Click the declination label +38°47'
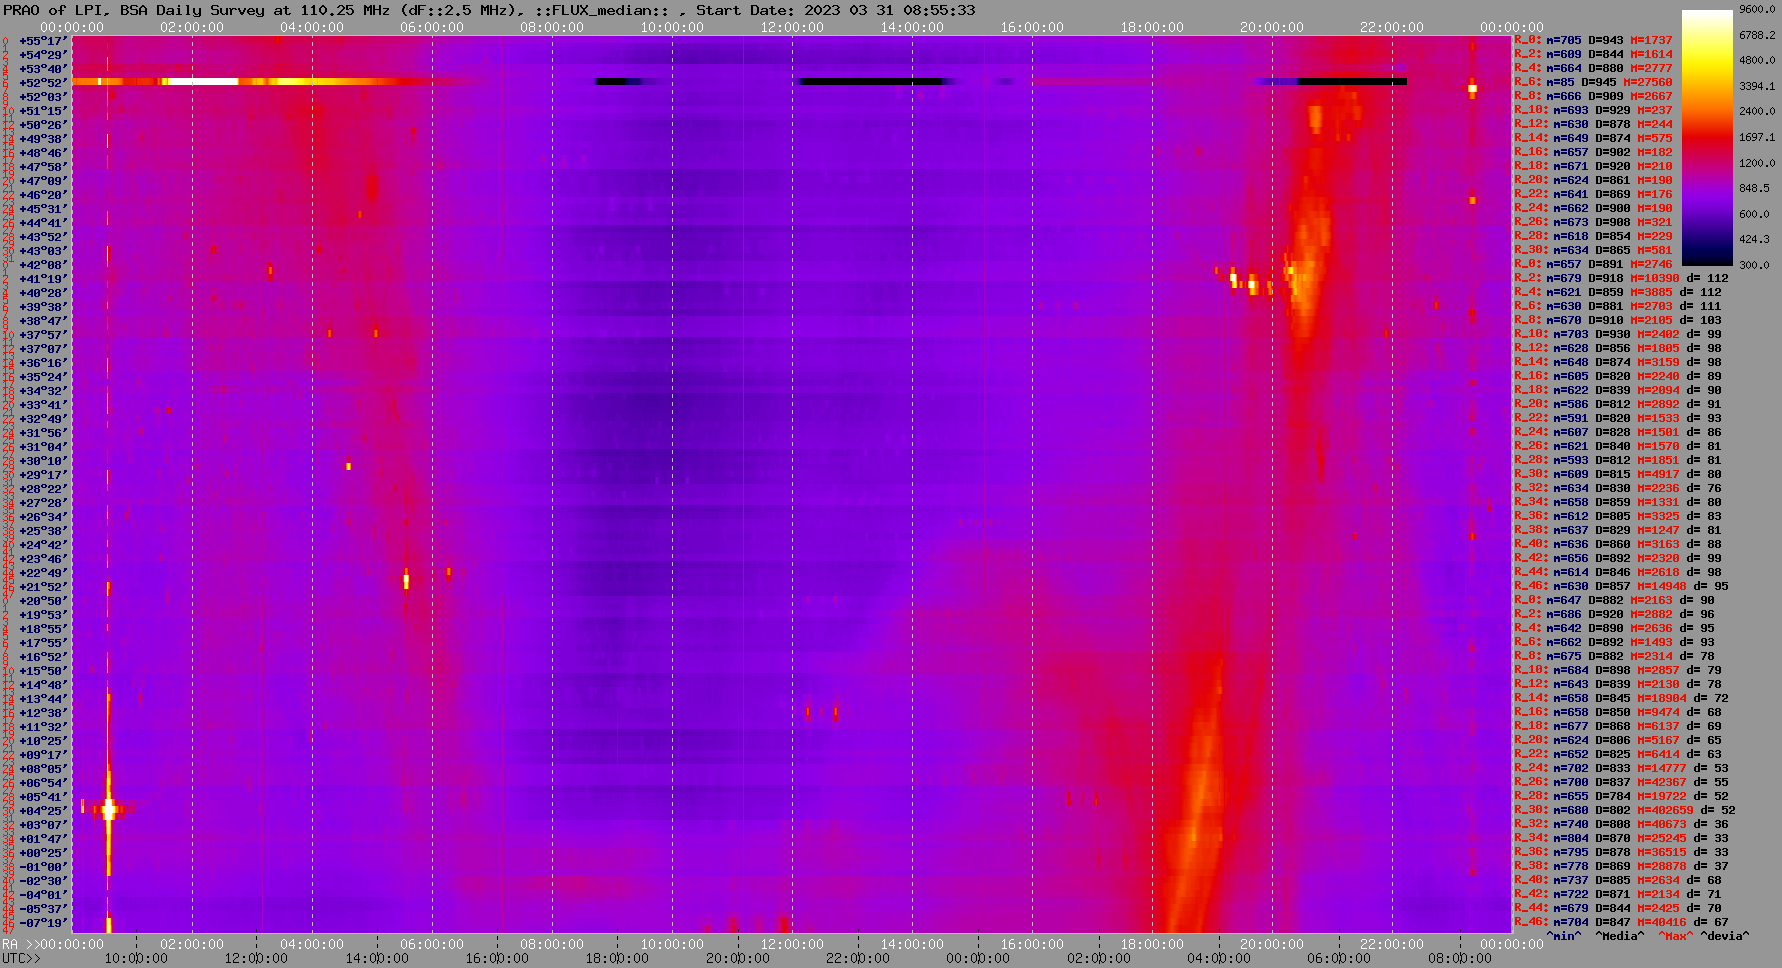This screenshot has height=968, width=1782. pyautogui.click(x=43, y=321)
